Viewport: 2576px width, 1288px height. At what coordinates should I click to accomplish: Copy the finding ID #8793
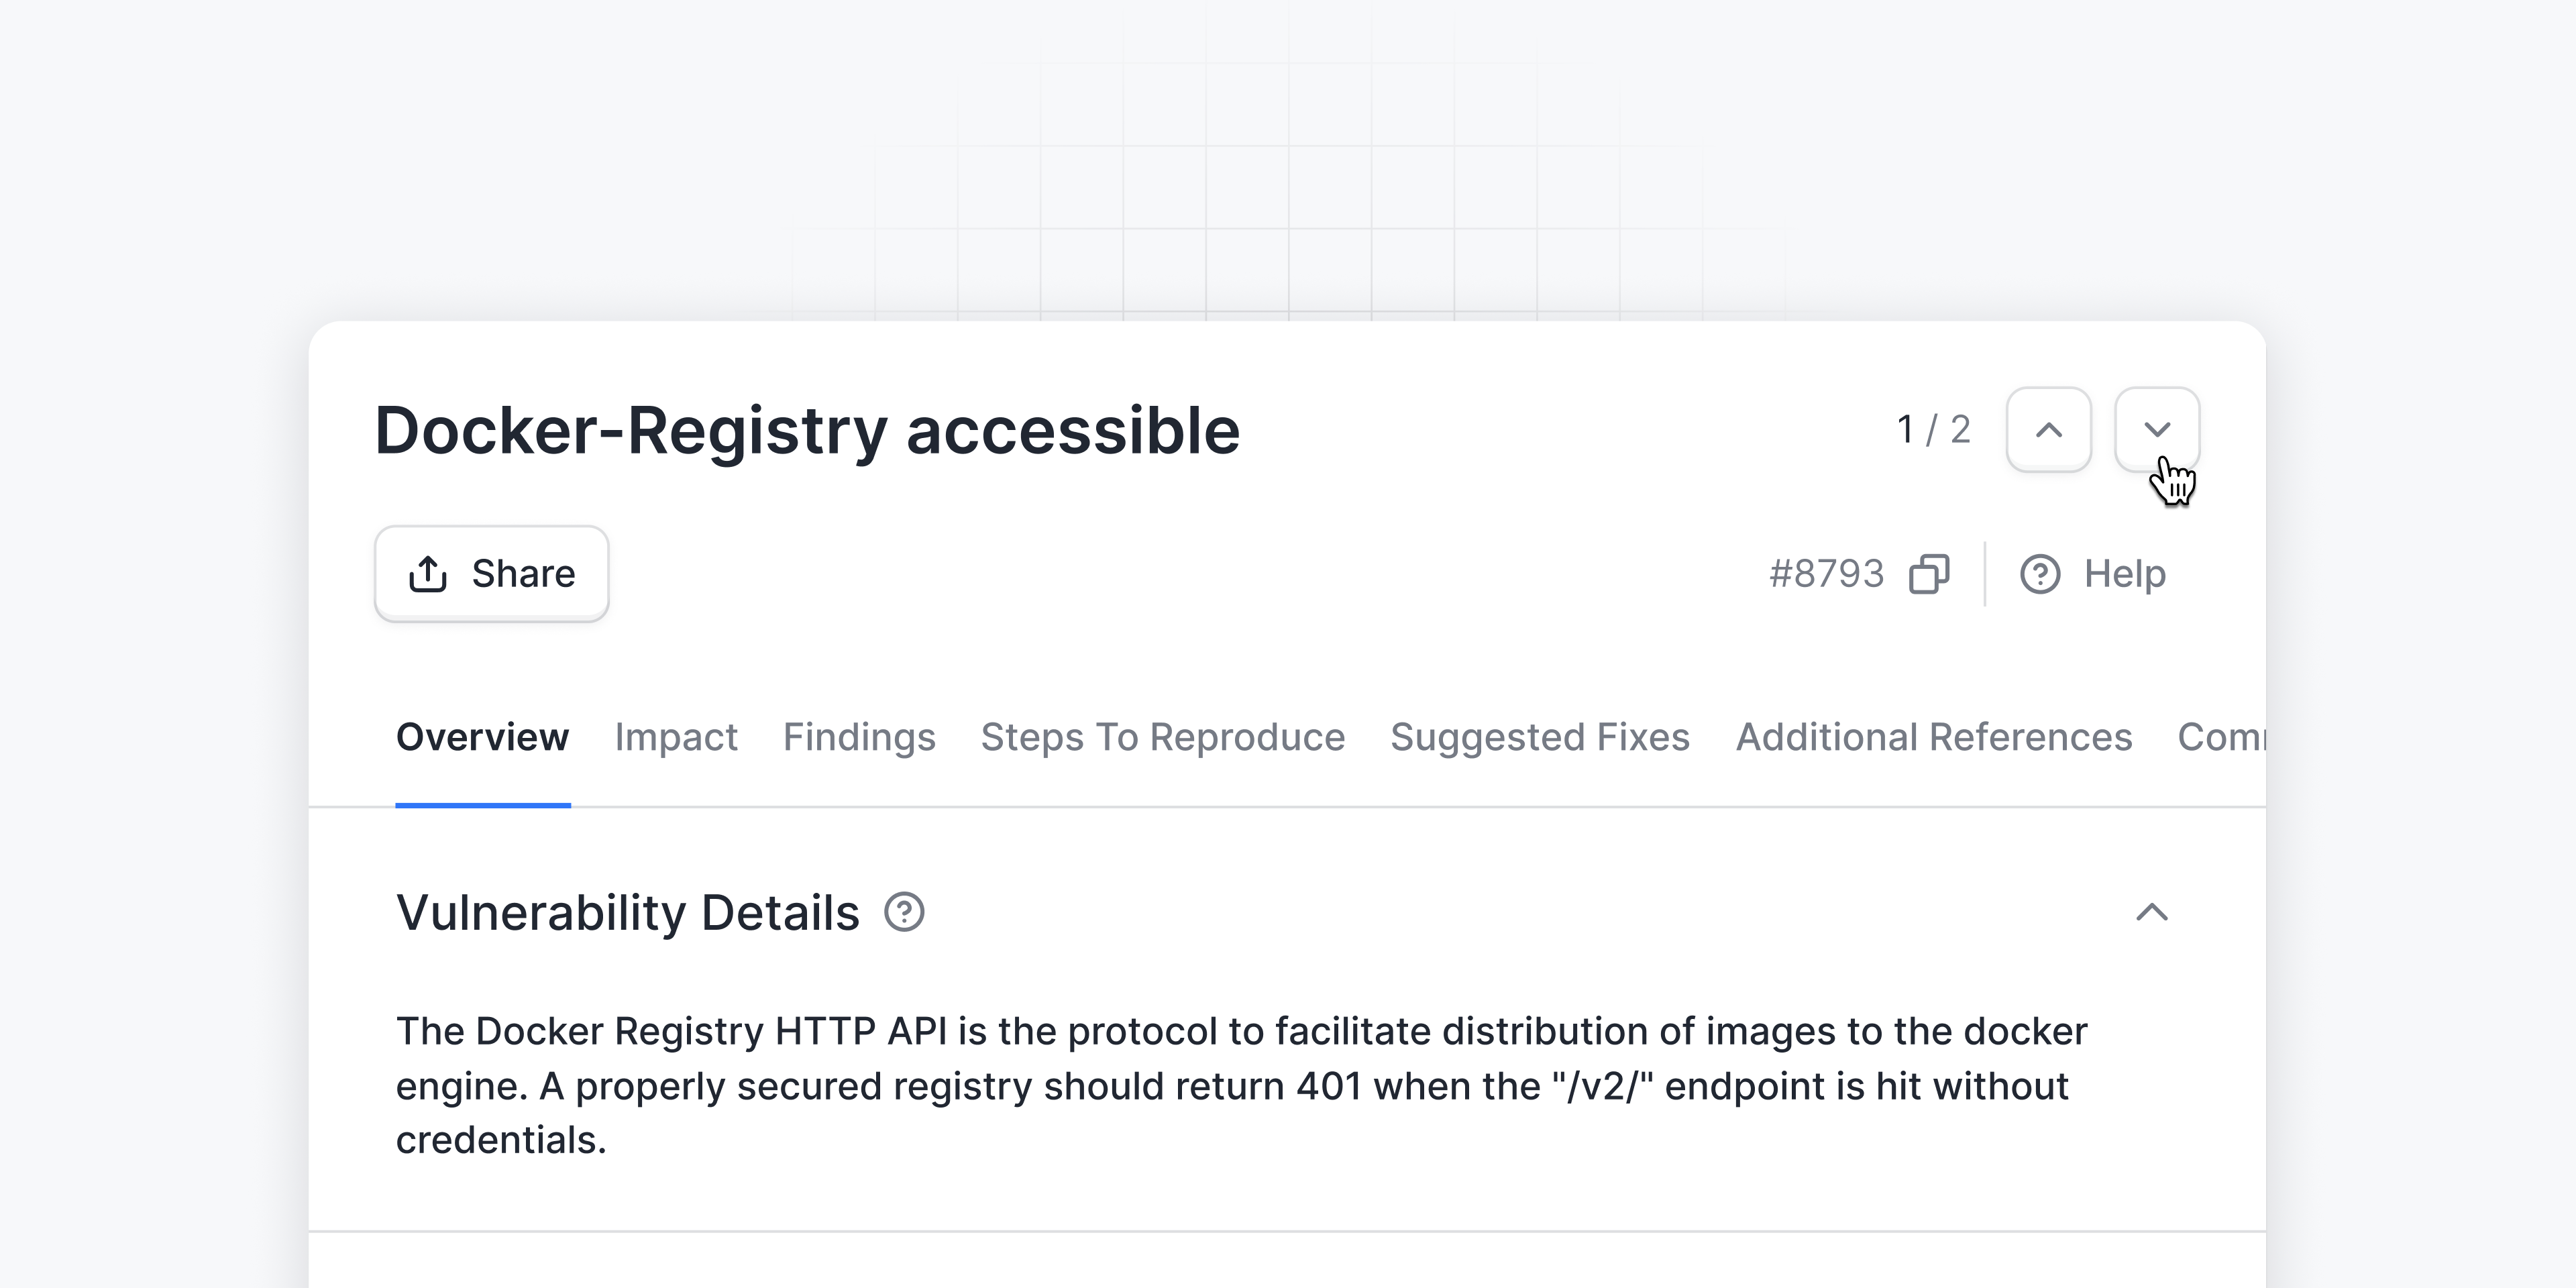tap(1929, 574)
